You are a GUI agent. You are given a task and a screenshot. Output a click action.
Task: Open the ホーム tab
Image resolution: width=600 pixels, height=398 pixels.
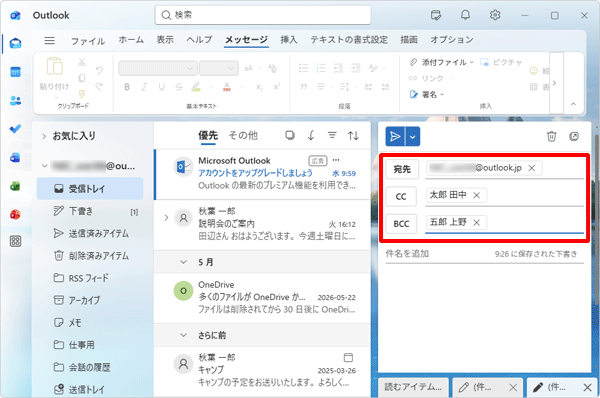pyautogui.click(x=131, y=39)
